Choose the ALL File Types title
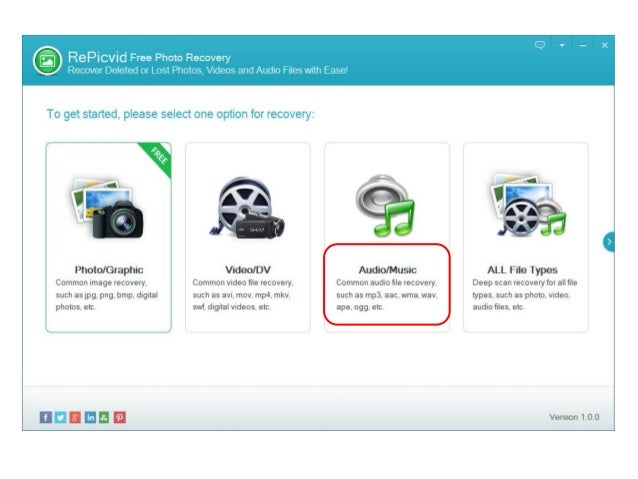 522,270
